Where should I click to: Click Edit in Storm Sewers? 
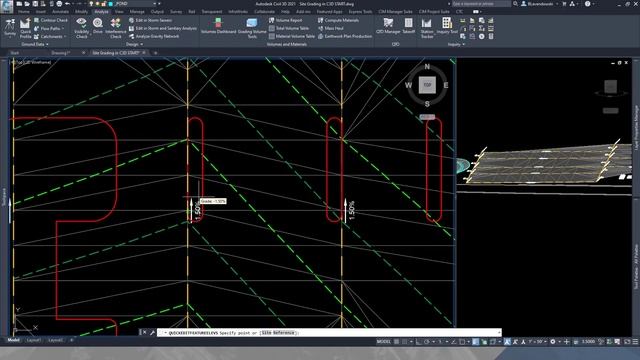tap(150, 20)
